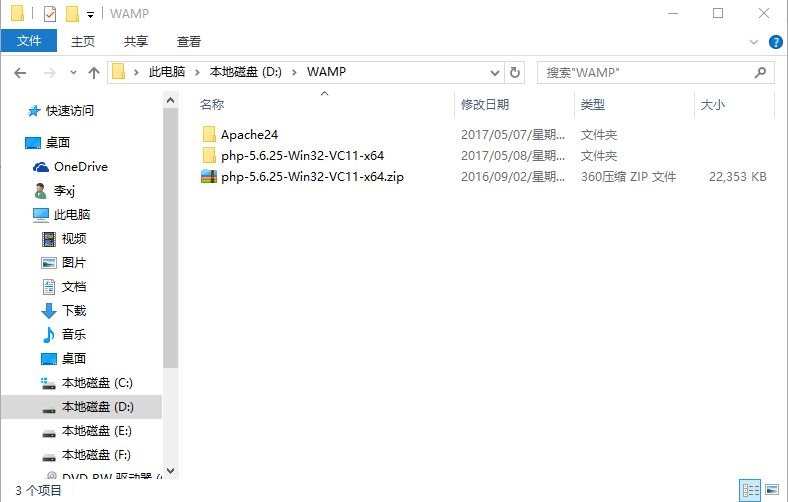This screenshot has width=788, height=502.
Task: Open the recent locations dropdown arrow
Action: [x=73, y=73]
